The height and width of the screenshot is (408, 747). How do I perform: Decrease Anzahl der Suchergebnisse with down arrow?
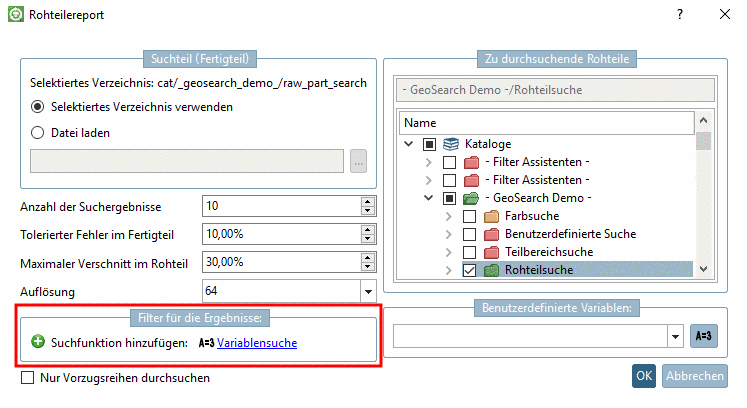pyautogui.click(x=367, y=211)
